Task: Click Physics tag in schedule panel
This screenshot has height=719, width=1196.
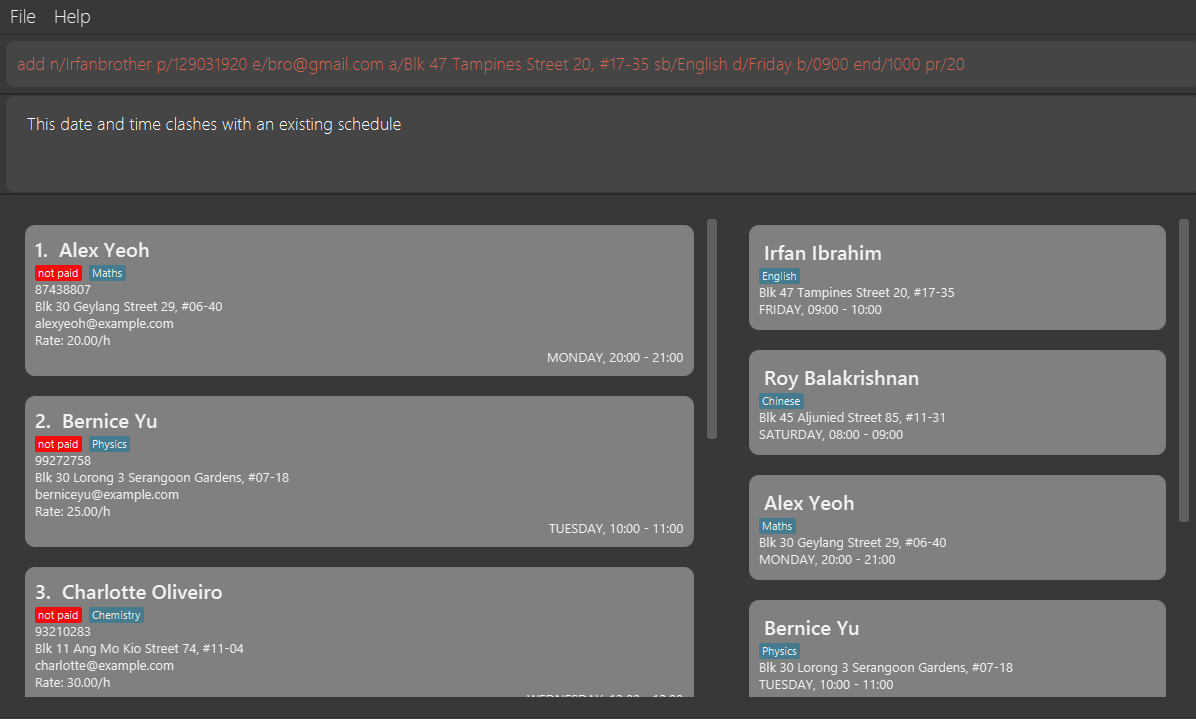Action: tap(780, 651)
